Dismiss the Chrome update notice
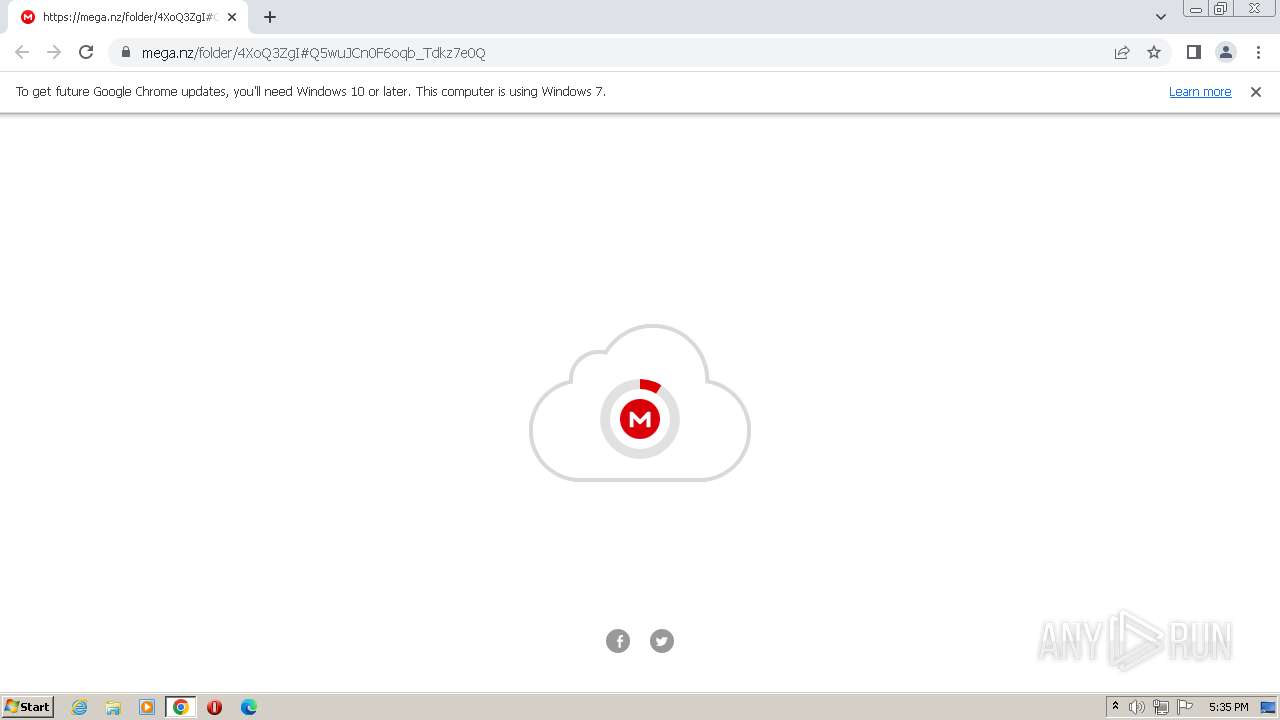 [1256, 92]
